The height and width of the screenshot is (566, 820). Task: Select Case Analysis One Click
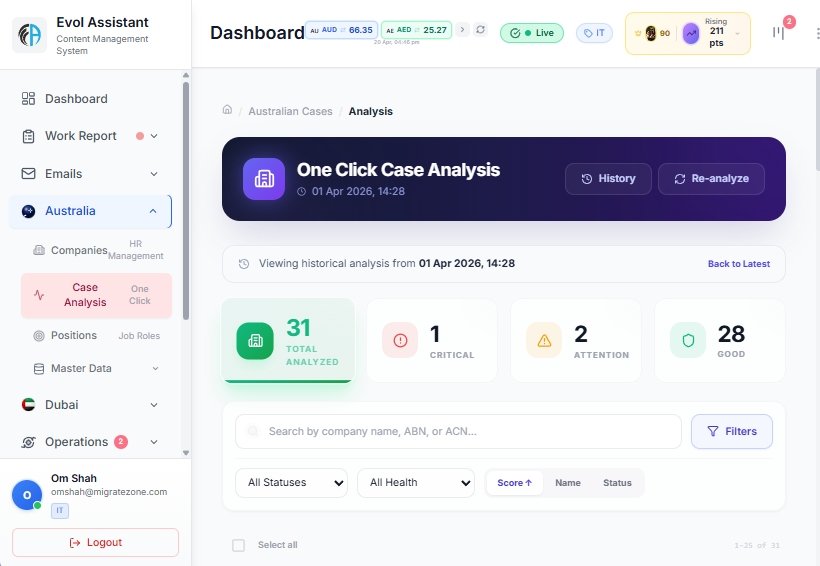[x=96, y=295]
